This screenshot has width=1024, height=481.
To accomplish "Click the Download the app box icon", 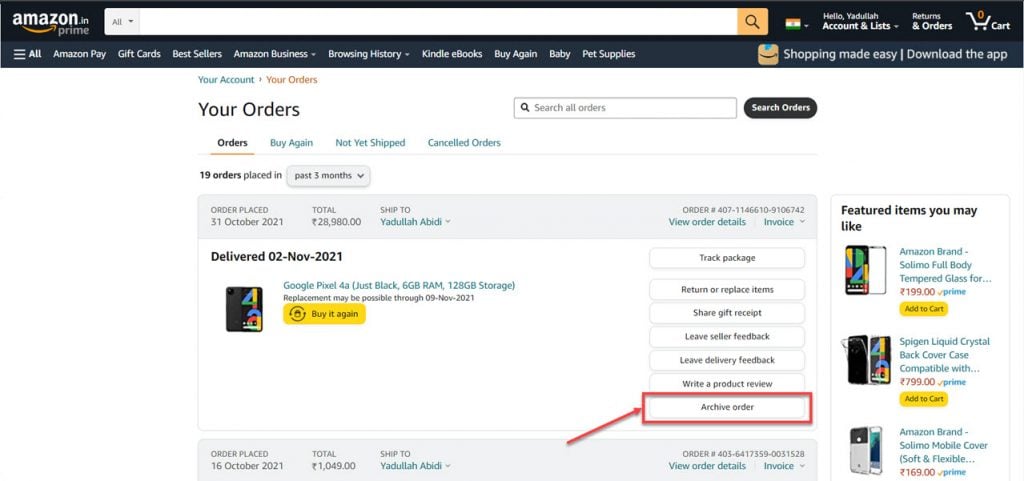I will point(768,54).
